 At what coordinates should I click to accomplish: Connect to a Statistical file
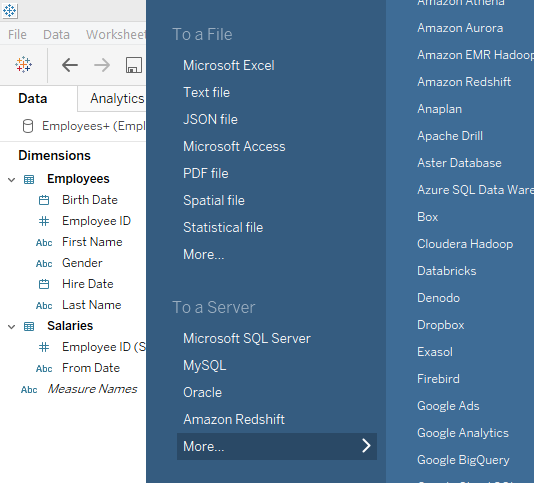223,227
